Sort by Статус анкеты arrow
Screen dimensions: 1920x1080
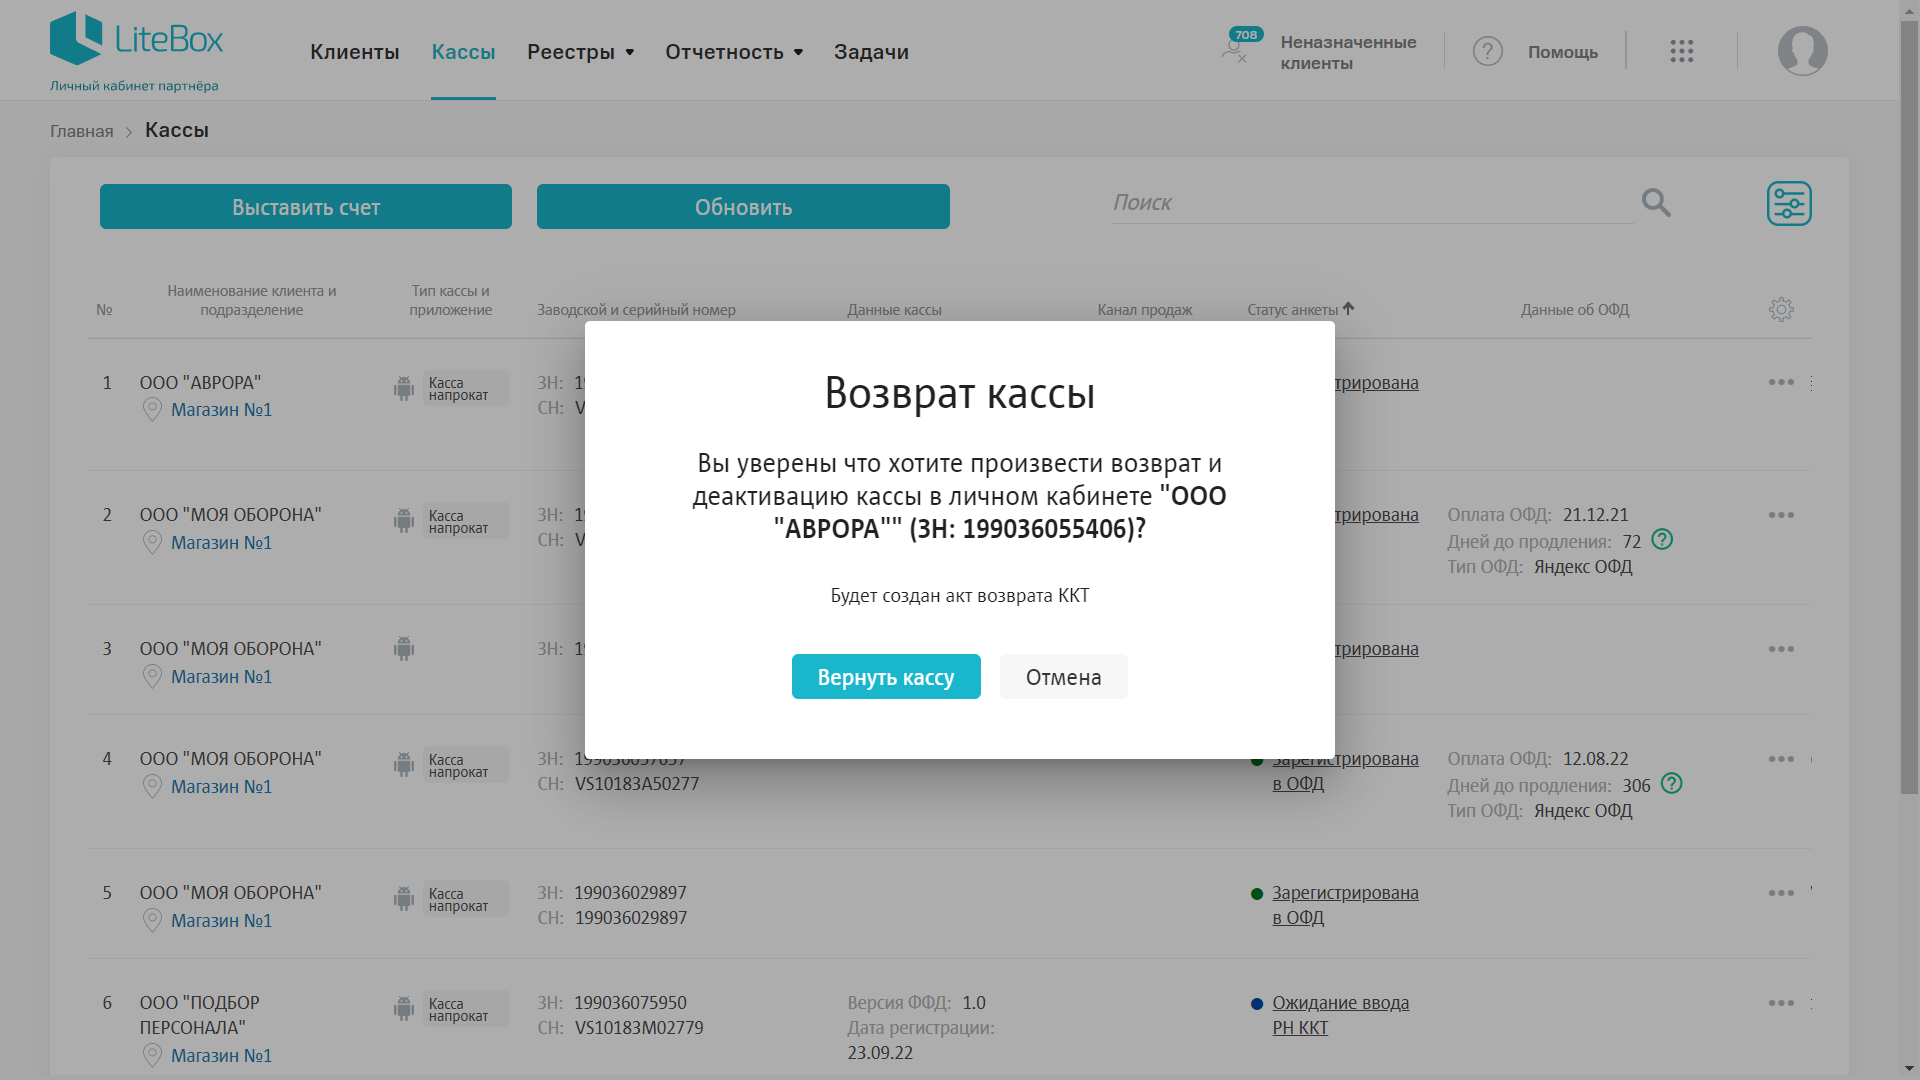point(1349,309)
